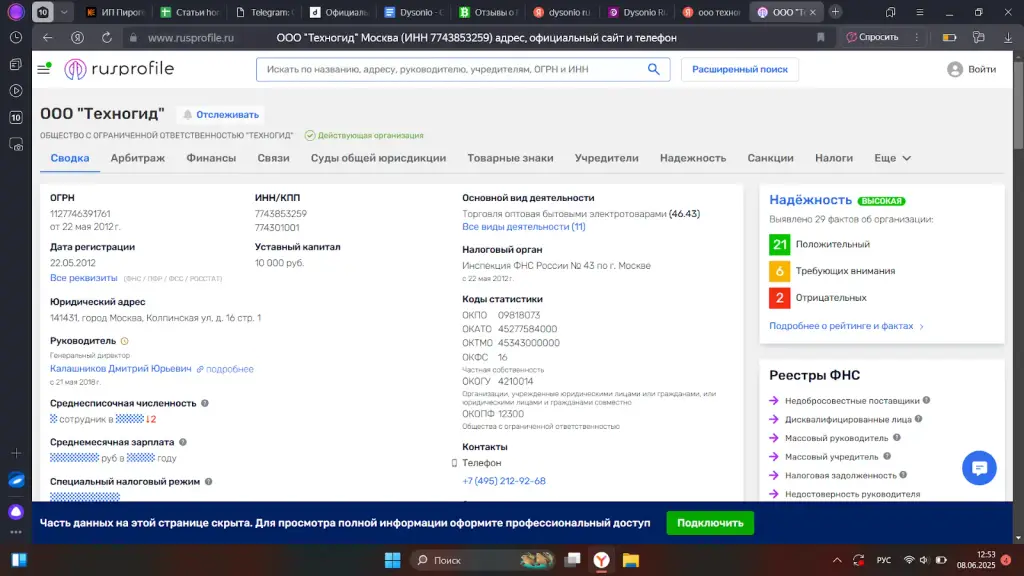This screenshot has width=1024, height=576.
Task: Open the Windows Start menu
Action: 392,560
